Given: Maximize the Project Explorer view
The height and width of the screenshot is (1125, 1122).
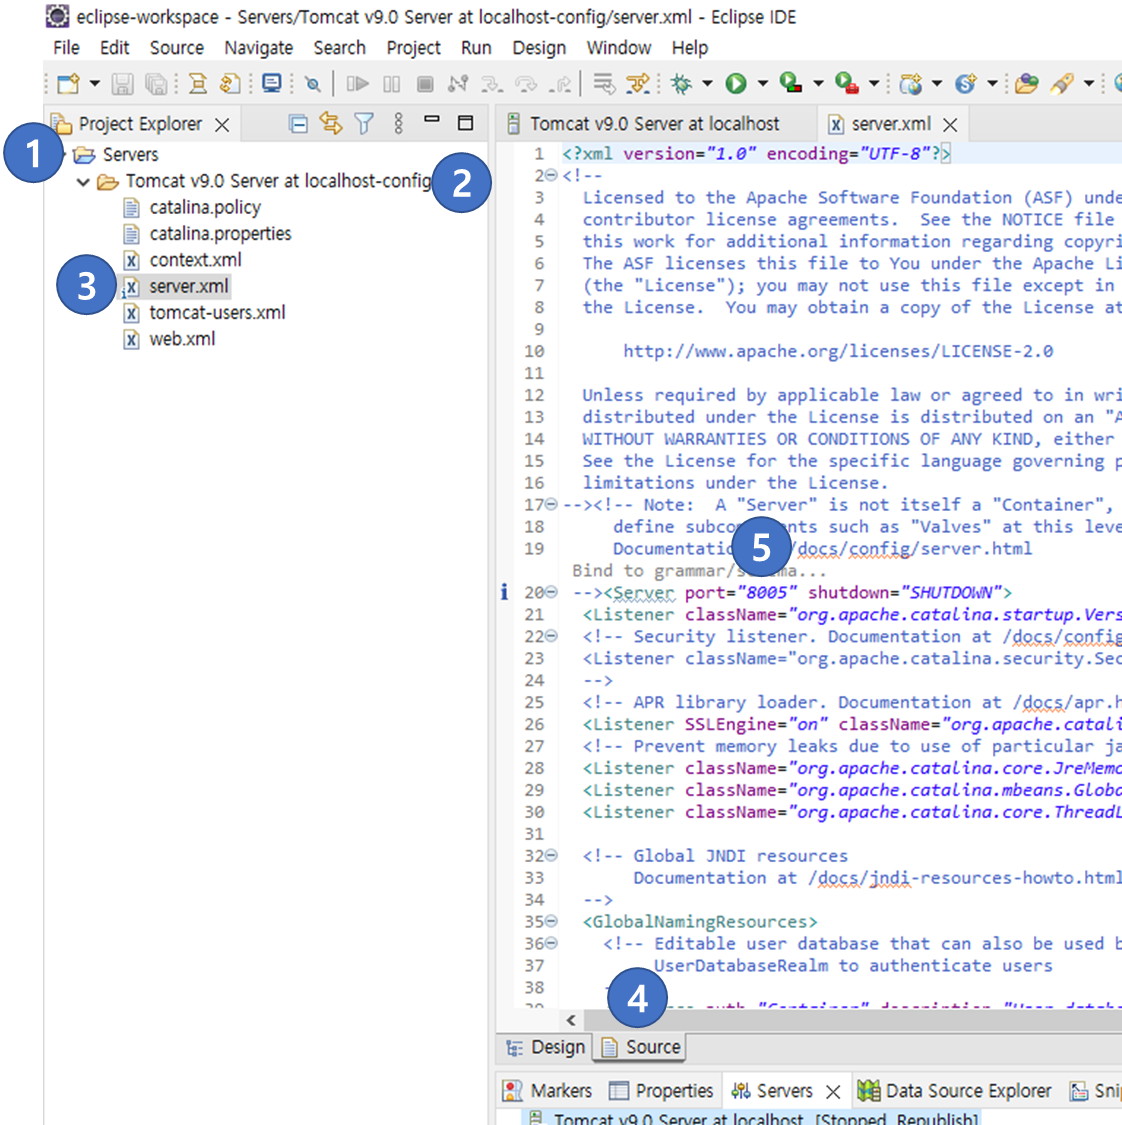Looking at the screenshot, I should click(x=466, y=123).
